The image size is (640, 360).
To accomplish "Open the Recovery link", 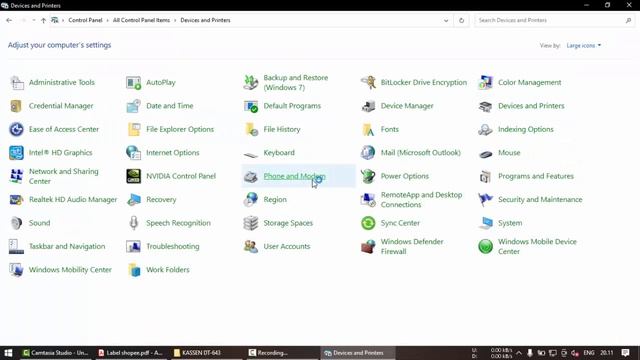I will (x=161, y=200).
